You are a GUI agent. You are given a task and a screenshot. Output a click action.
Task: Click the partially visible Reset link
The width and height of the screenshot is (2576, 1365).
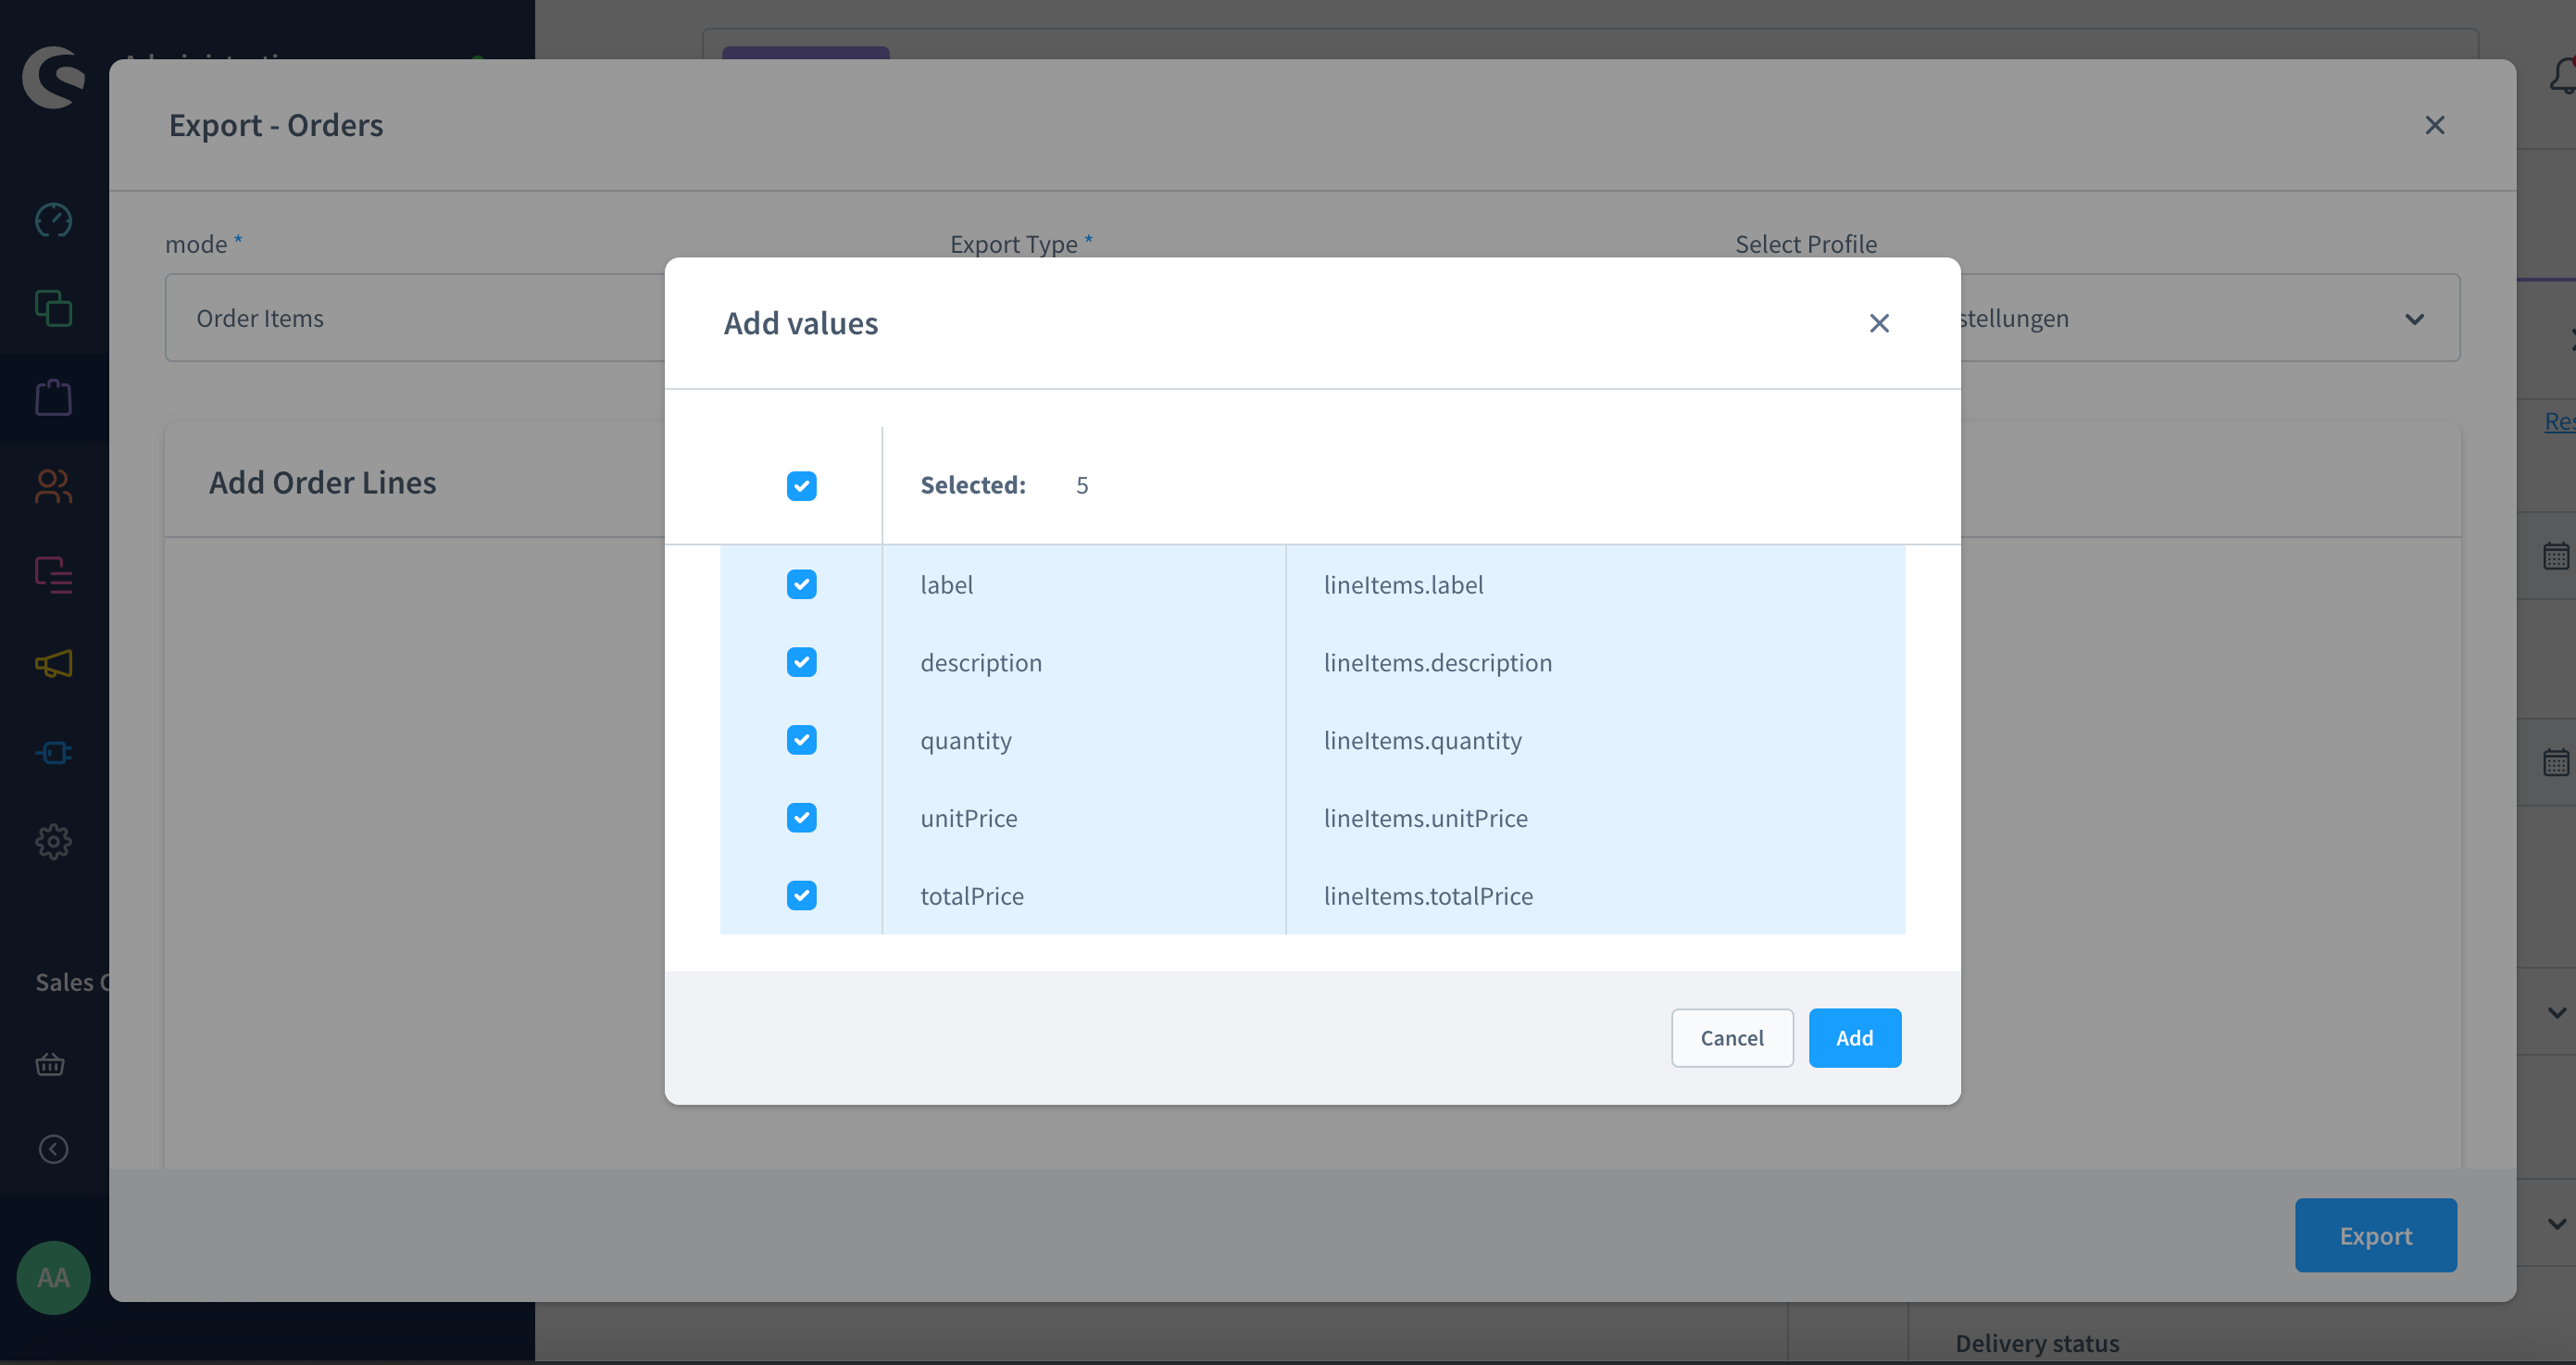point(2559,421)
